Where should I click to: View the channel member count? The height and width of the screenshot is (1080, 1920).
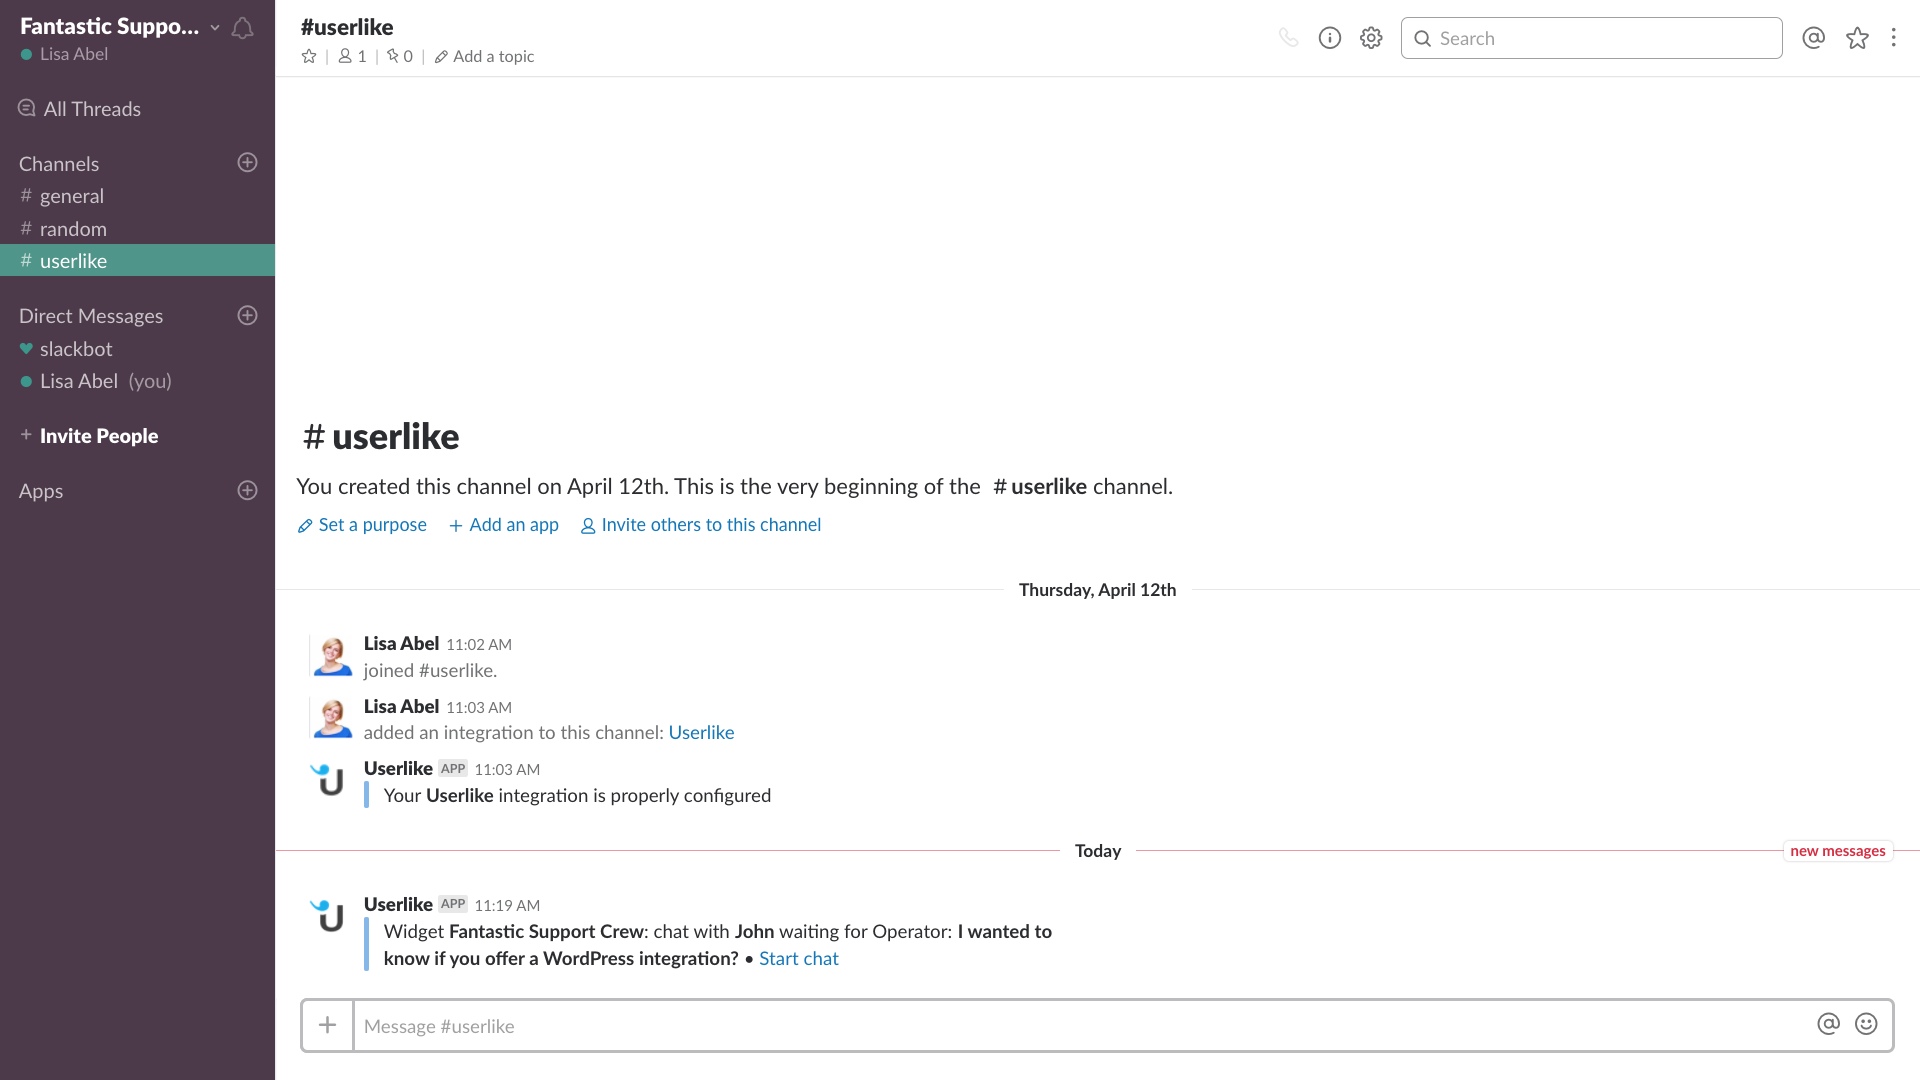[352, 57]
